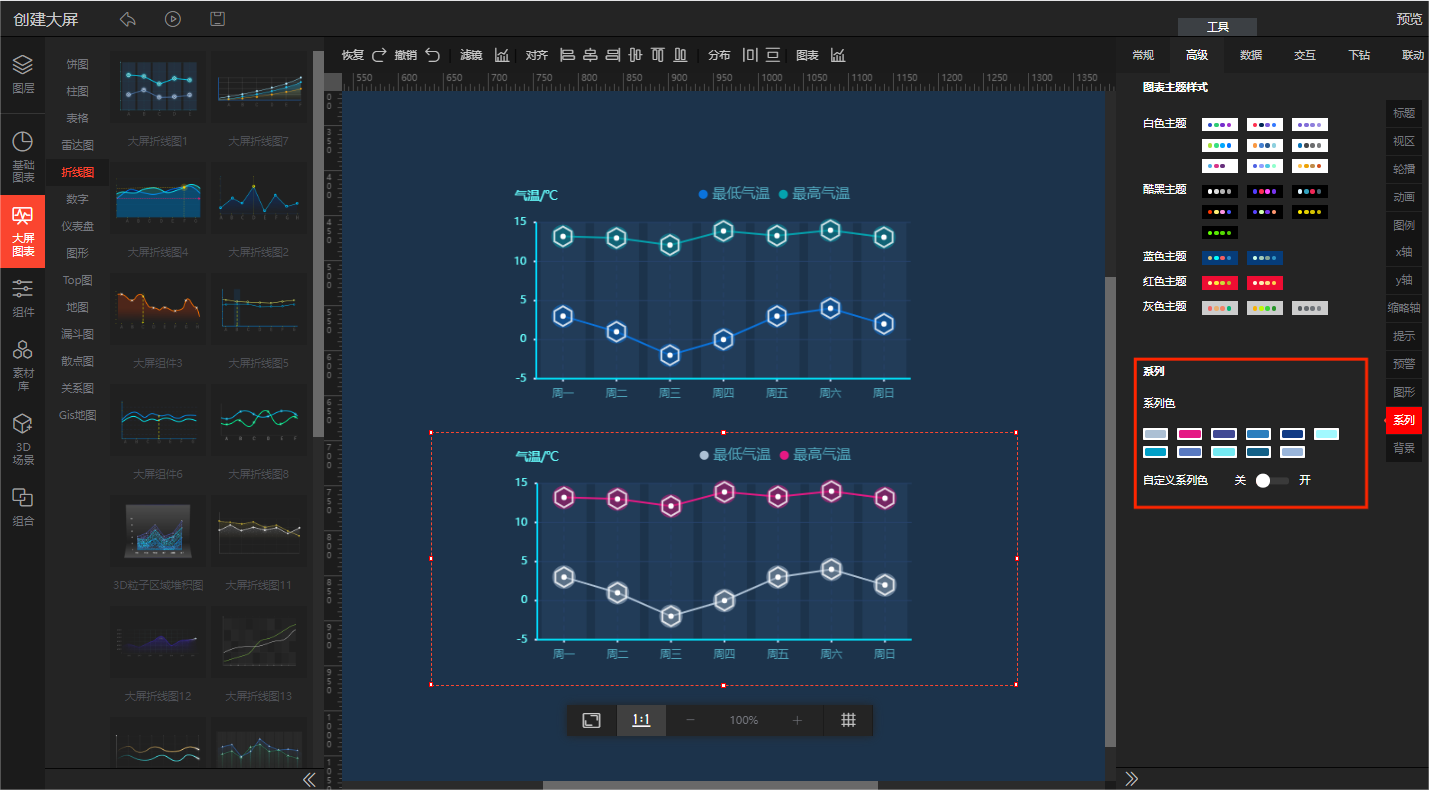Click the align right edges icon
This screenshot has width=1429, height=790.
point(613,55)
